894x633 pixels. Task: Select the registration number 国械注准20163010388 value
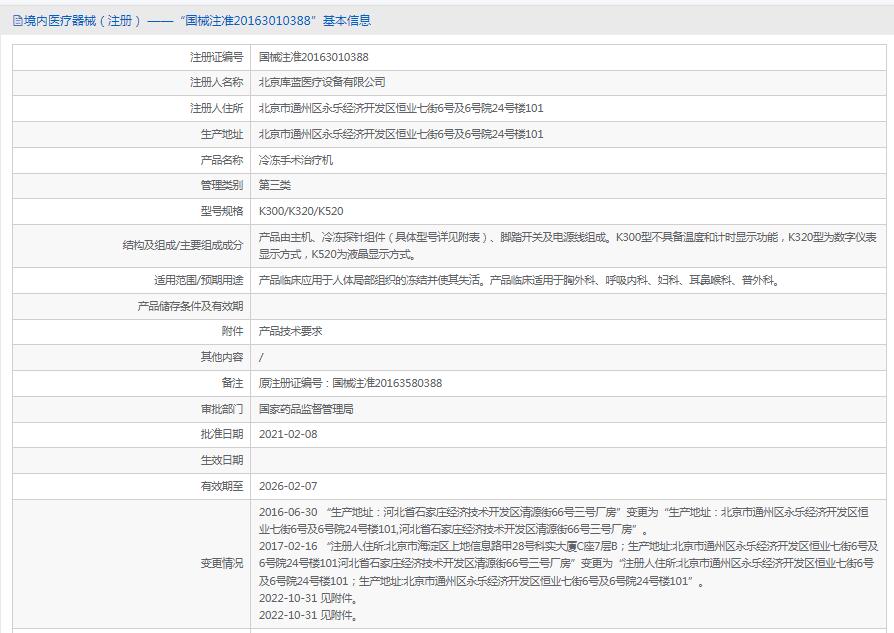click(x=314, y=57)
